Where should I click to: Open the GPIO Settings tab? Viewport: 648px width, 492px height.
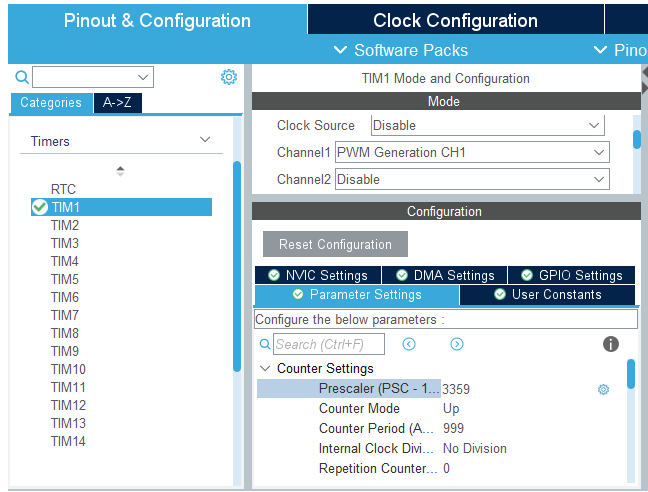click(571, 275)
